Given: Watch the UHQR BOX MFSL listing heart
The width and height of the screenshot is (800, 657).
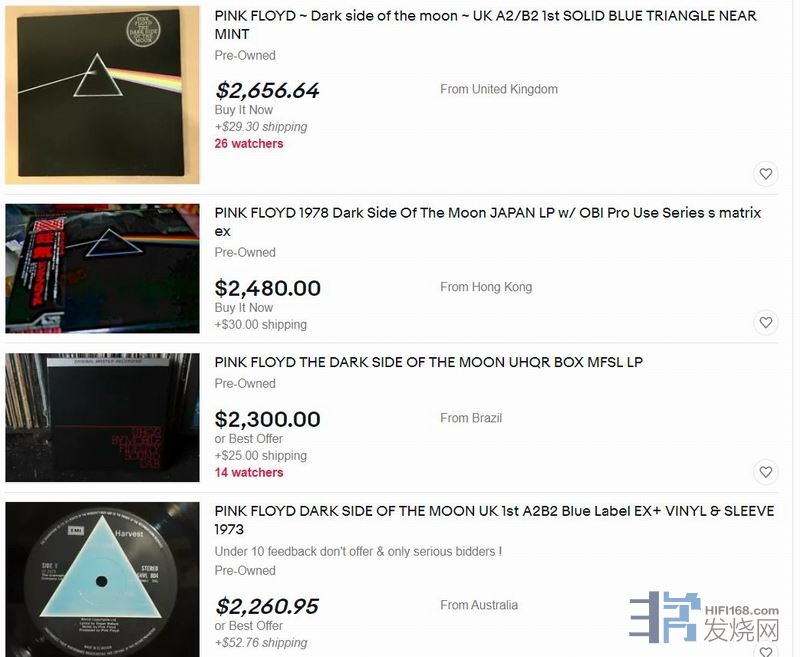Looking at the screenshot, I should tap(765, 472).
